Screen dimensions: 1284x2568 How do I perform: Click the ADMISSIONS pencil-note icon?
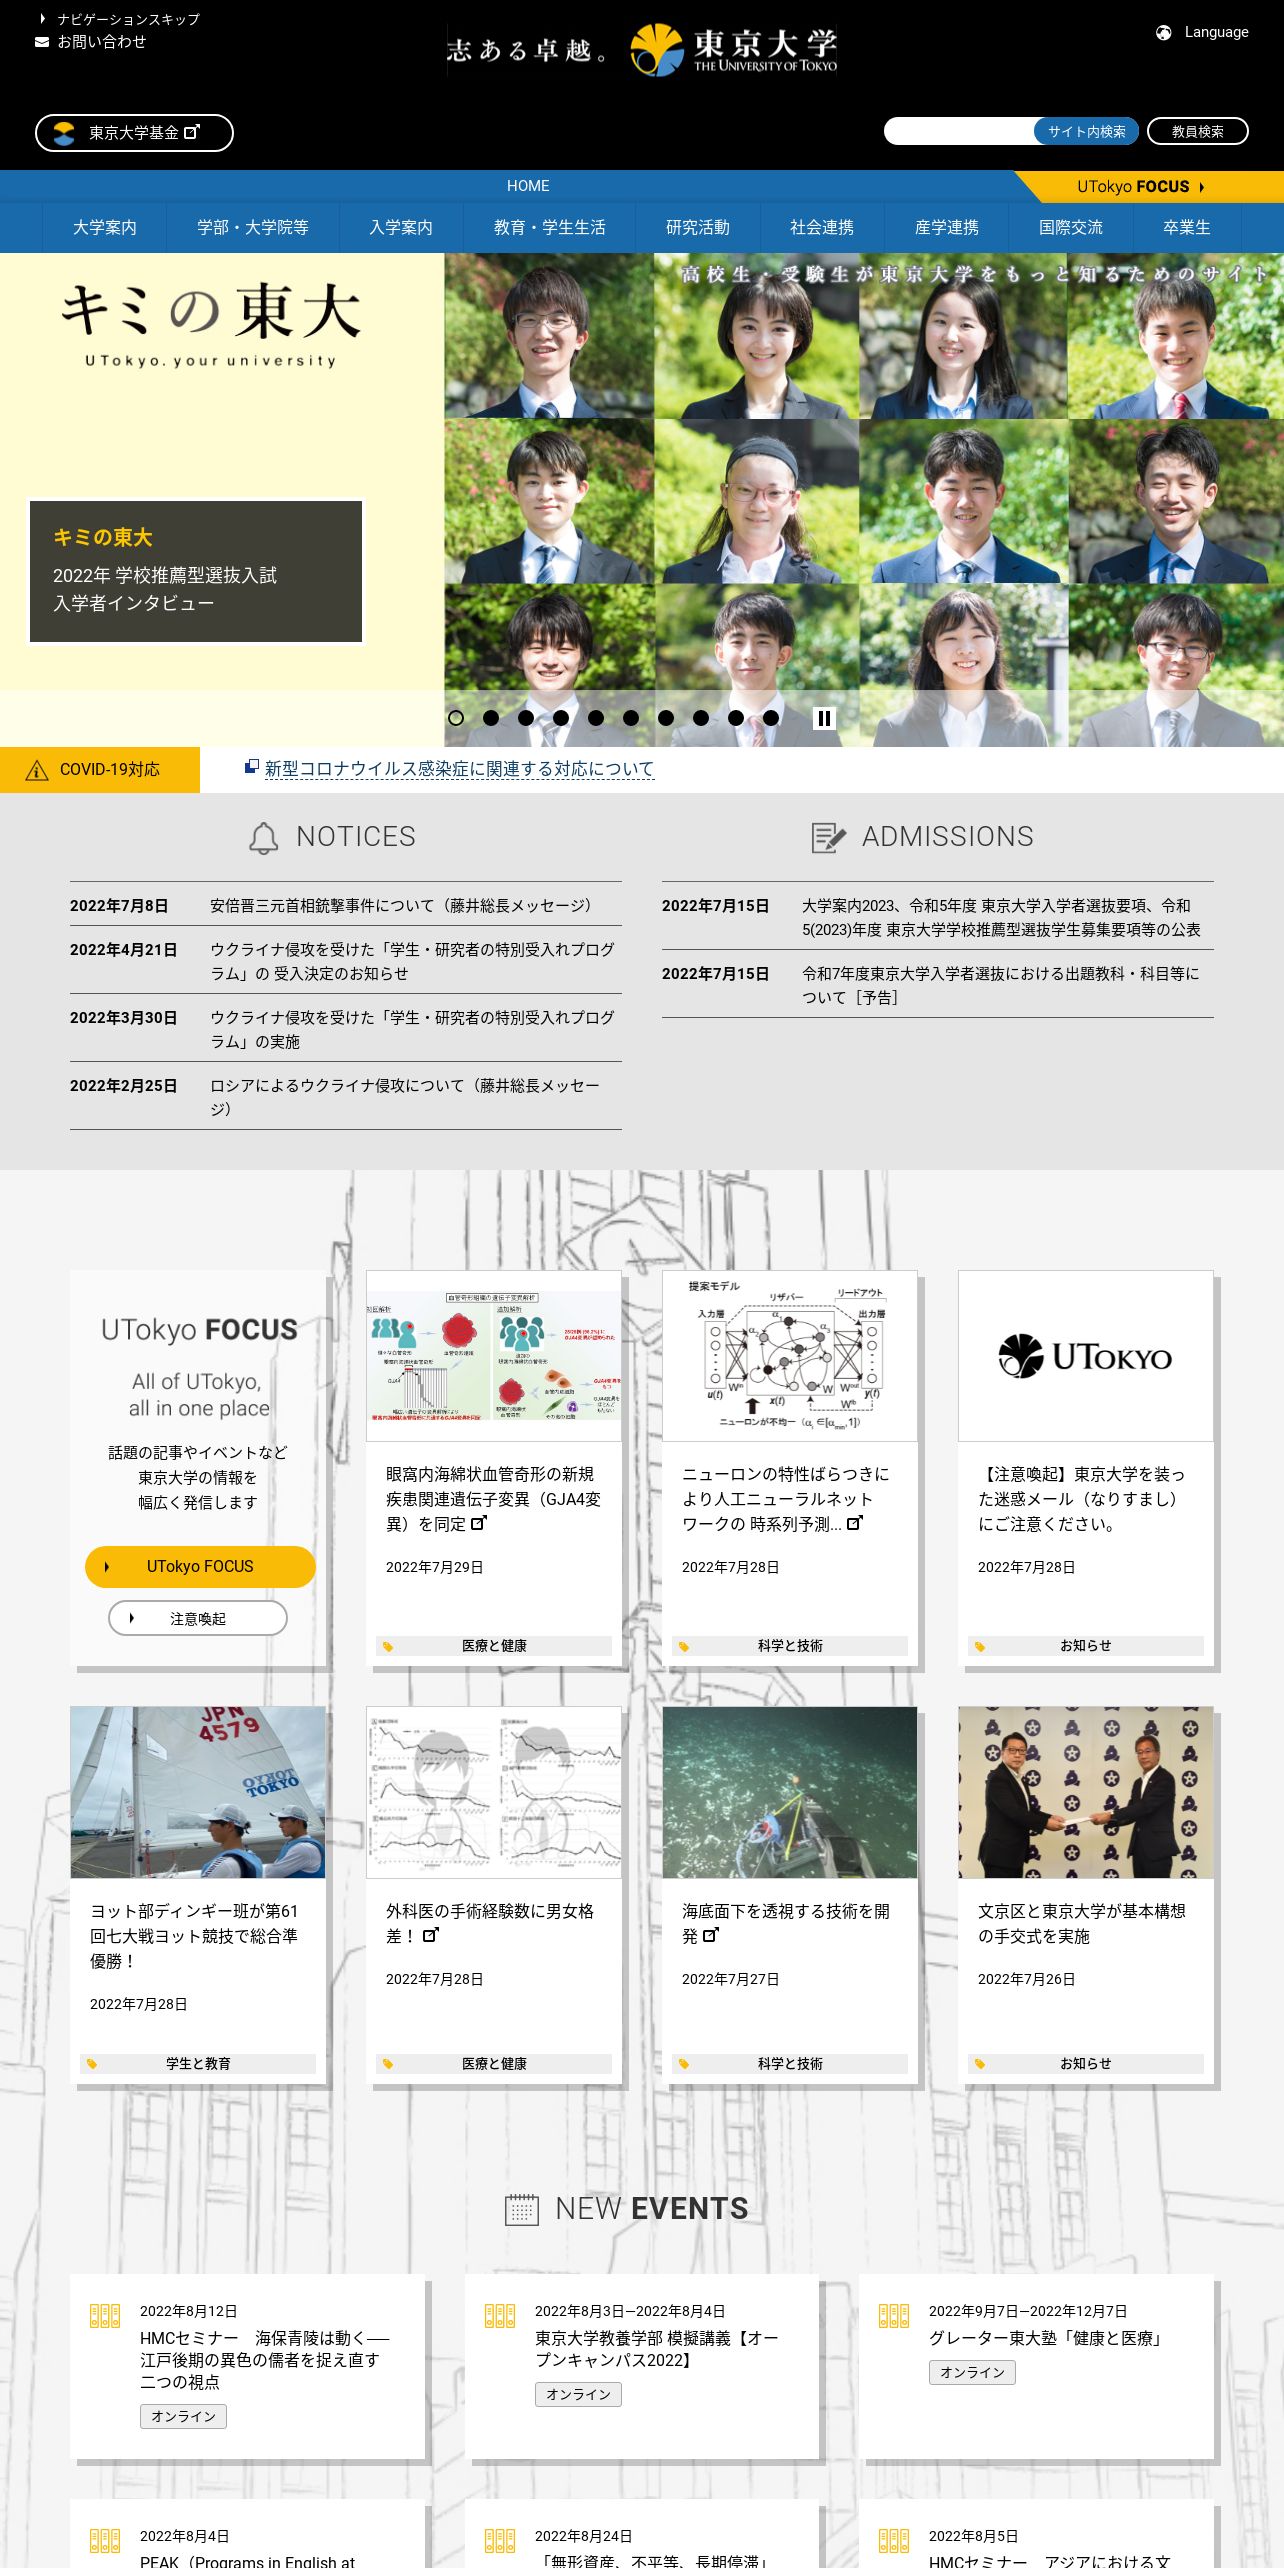[x=828, y=838]
